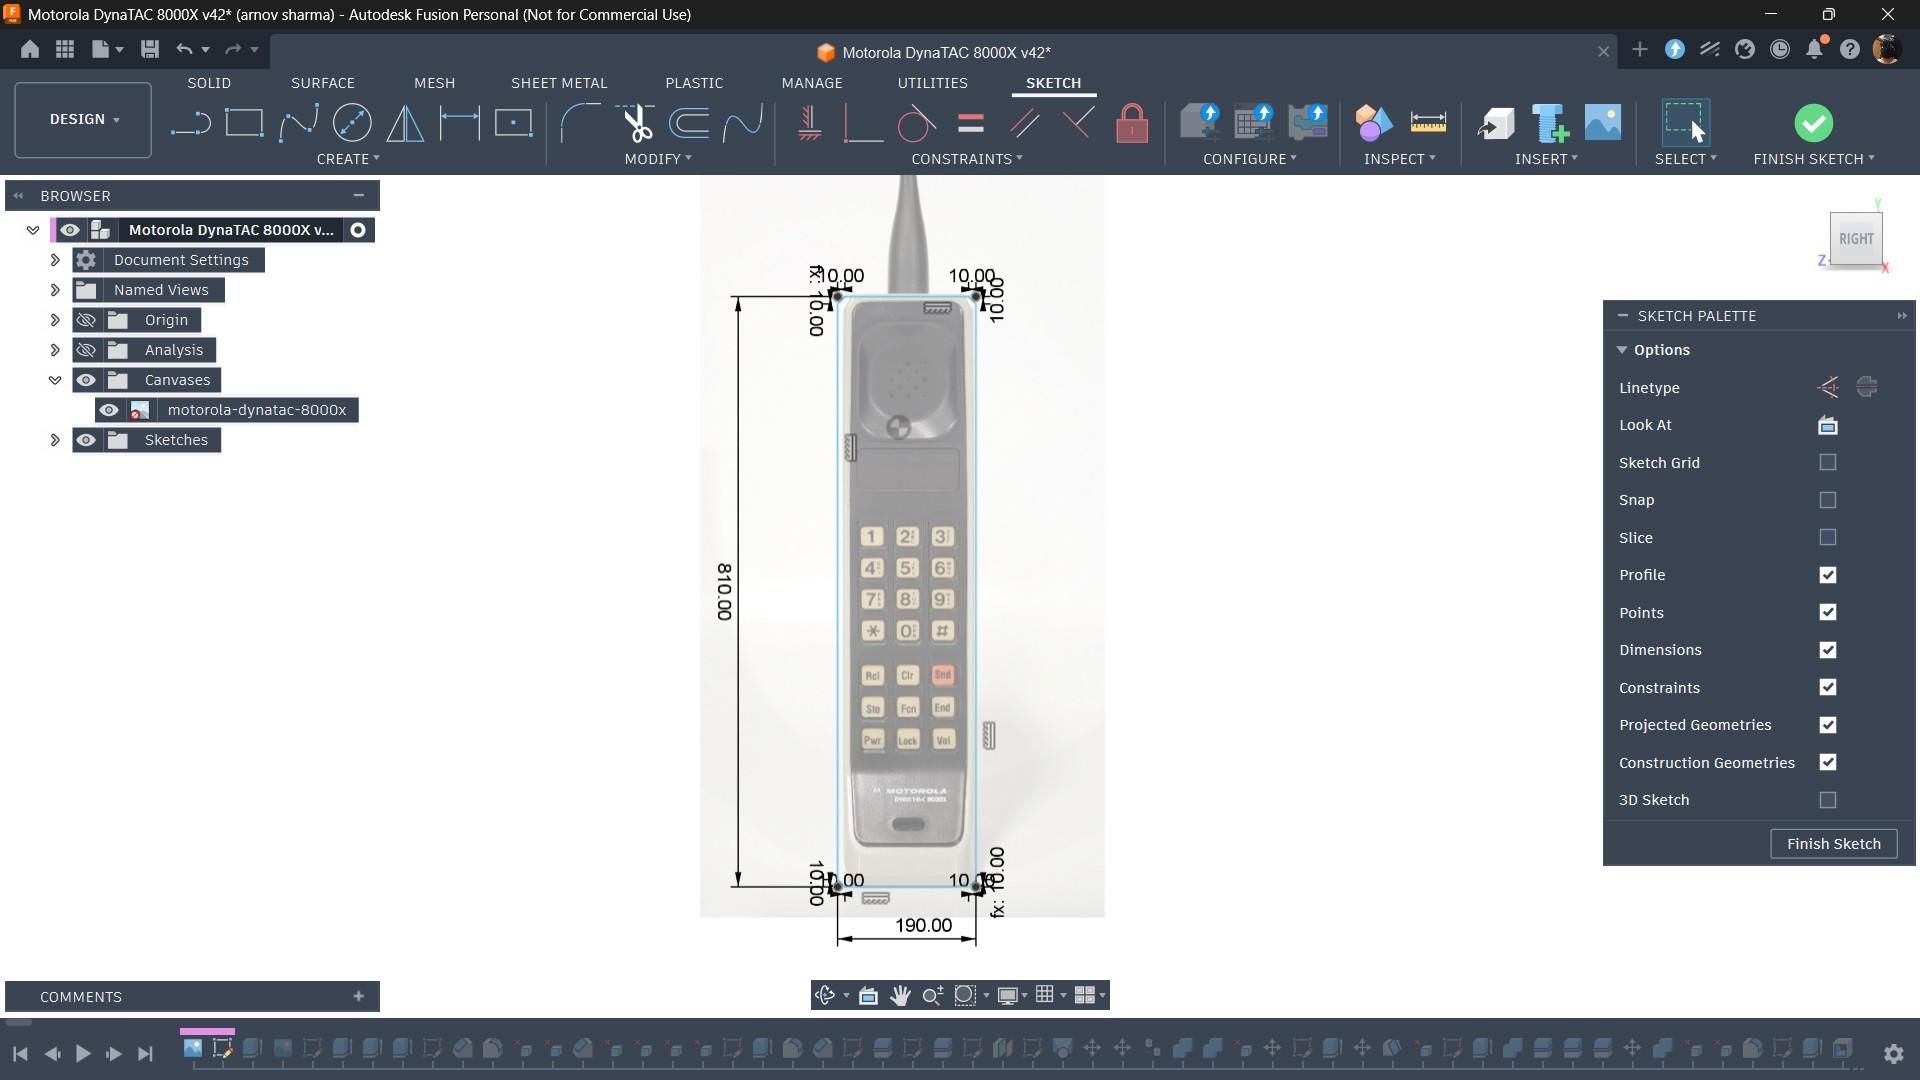Open the notifications bell
The width and height of the screenshot is (1920, 1080).
(x=1815, y=49)
